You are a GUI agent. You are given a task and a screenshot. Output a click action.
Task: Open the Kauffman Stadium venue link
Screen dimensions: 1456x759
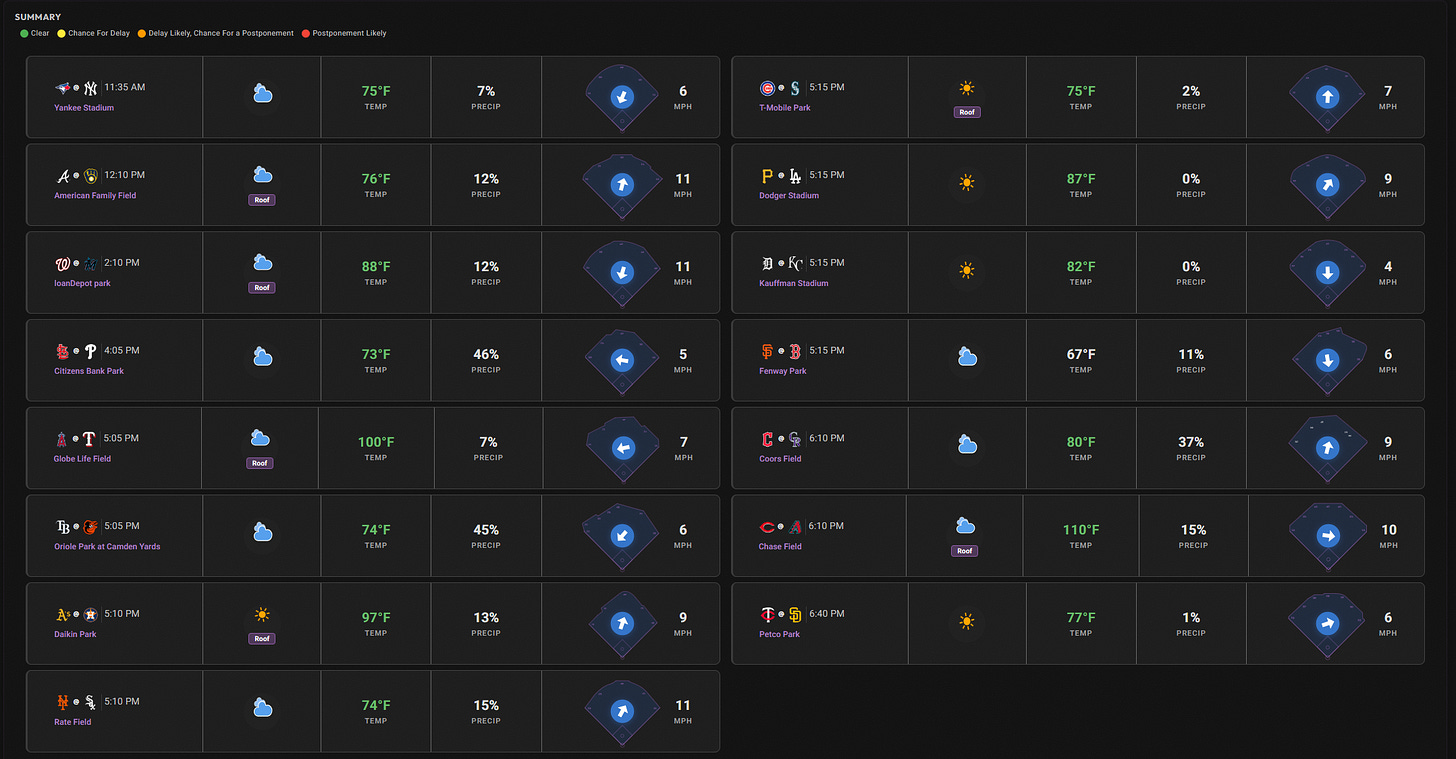pos(794,283)
